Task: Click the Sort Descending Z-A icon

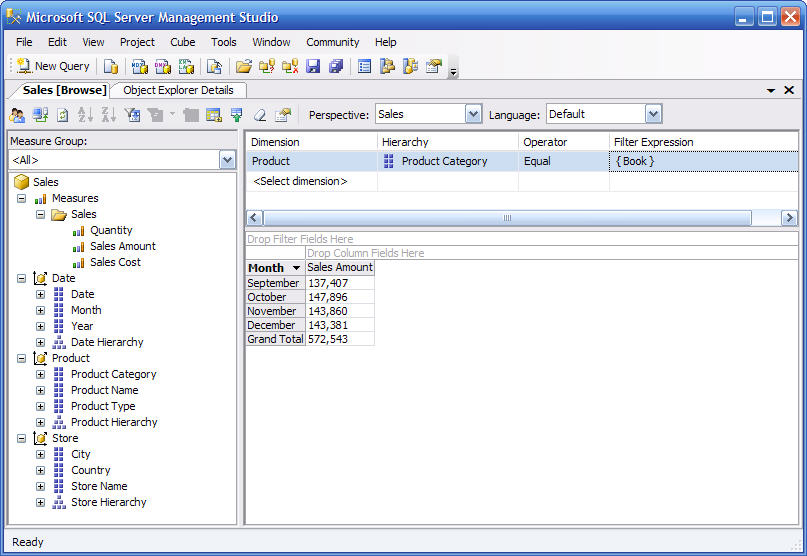Action: click(108, 115)
